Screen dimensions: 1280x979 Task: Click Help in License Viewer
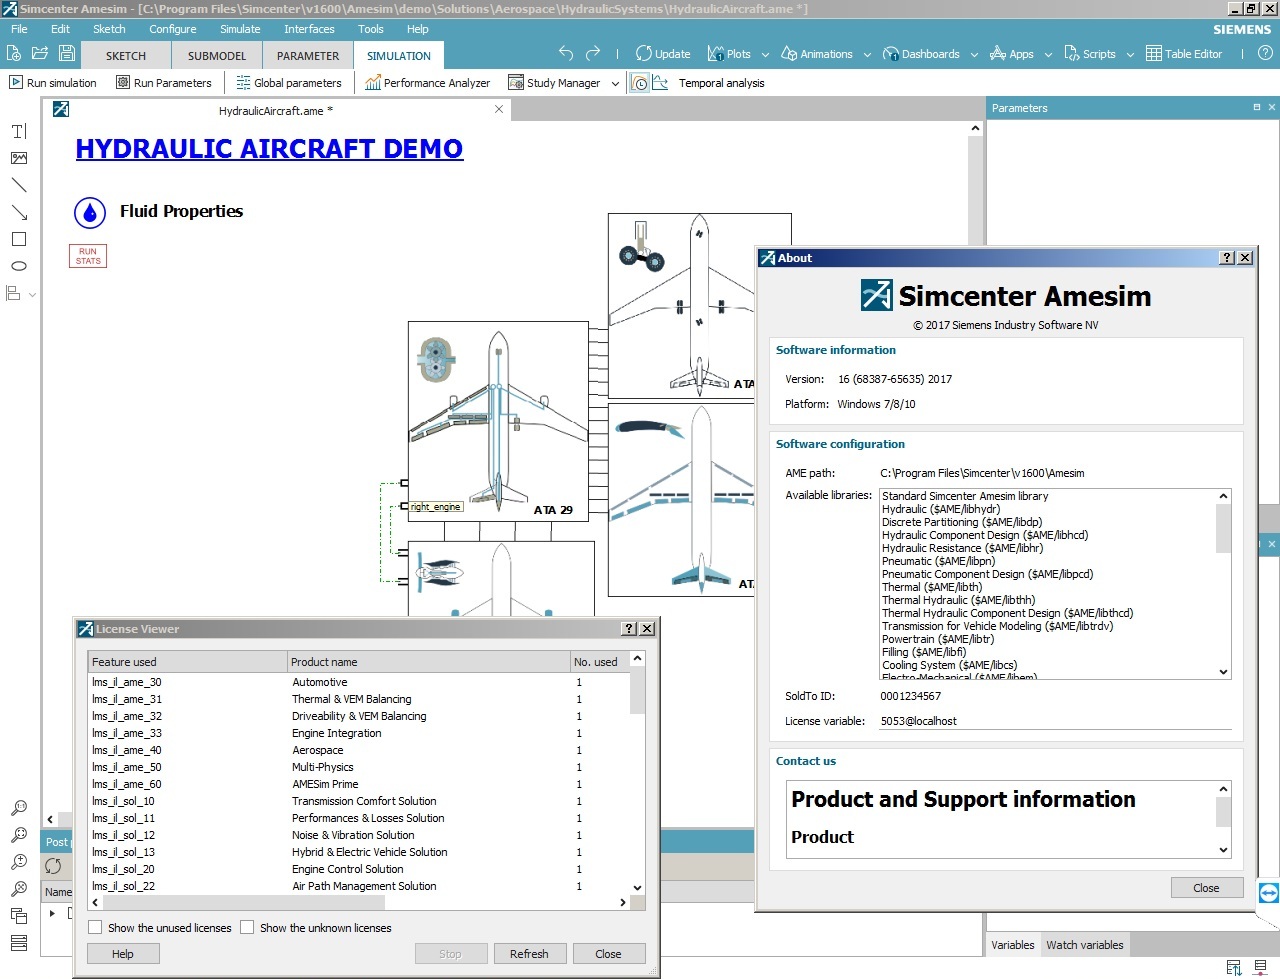[x=123, y=954]
